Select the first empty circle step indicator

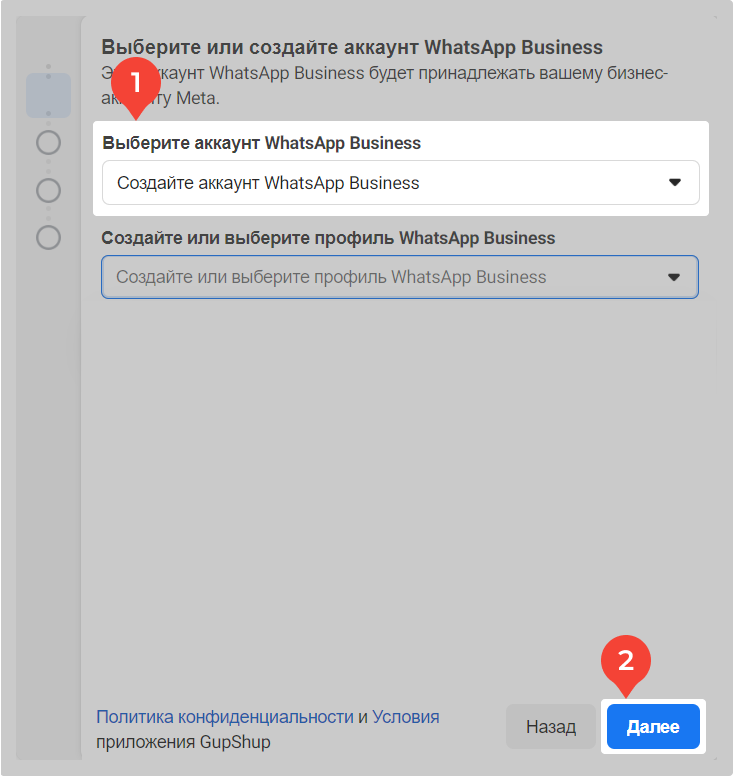[x=48, y=143]
